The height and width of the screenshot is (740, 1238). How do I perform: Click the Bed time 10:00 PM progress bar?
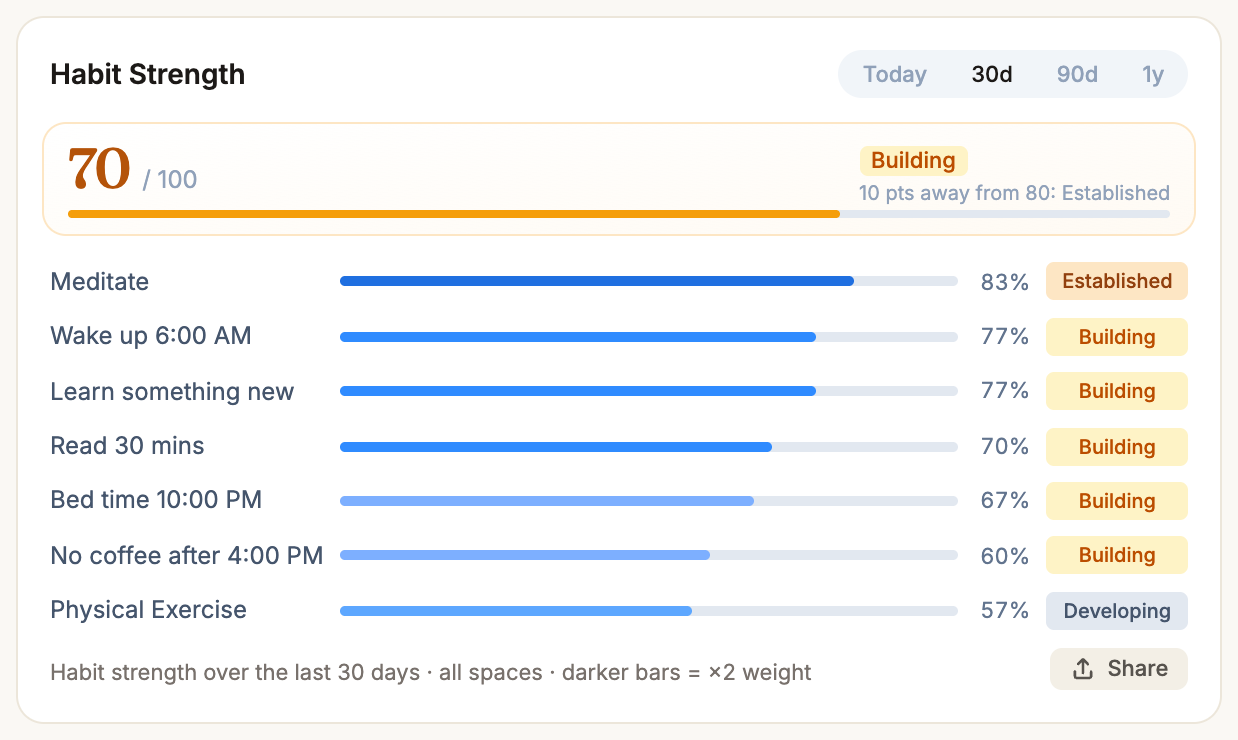pyautogui.click(x=648, y=500)
